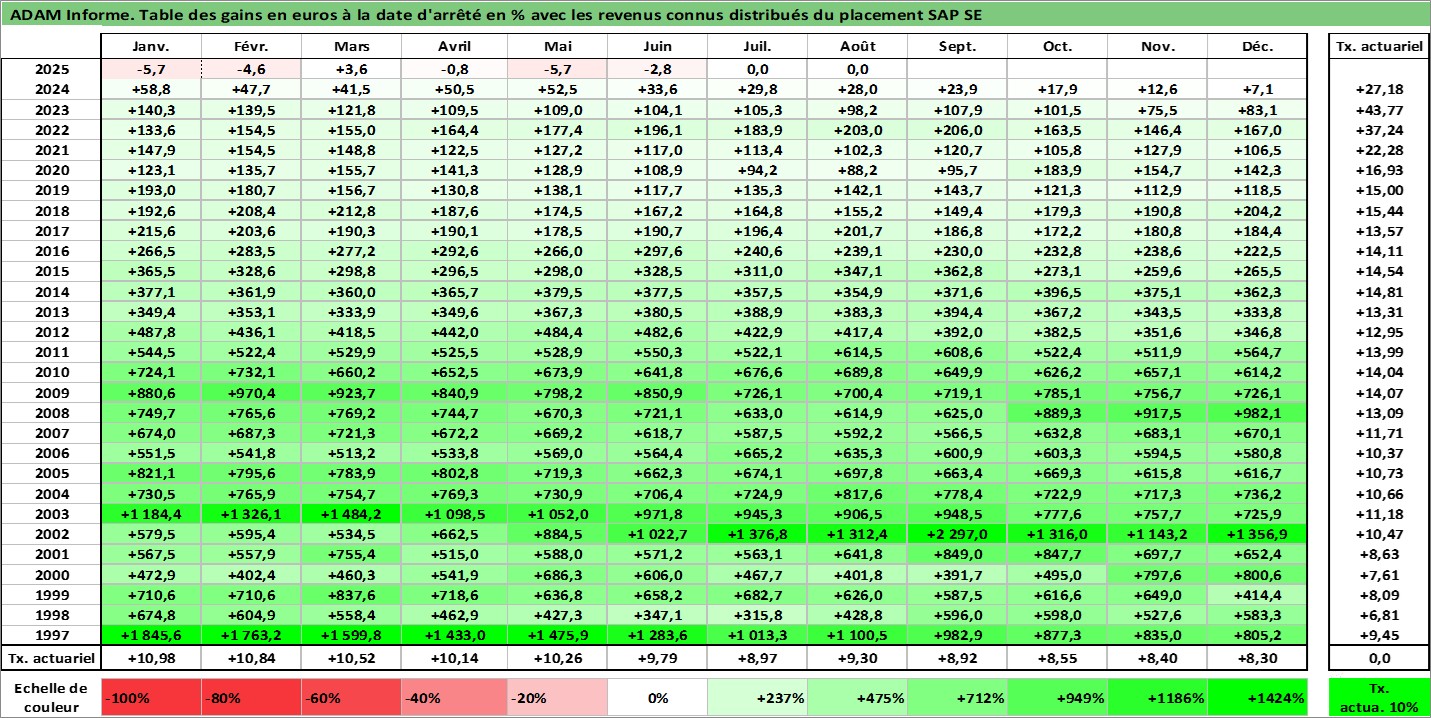
Task: Click the 'Juil.' column header
Action: click(757, 46)
